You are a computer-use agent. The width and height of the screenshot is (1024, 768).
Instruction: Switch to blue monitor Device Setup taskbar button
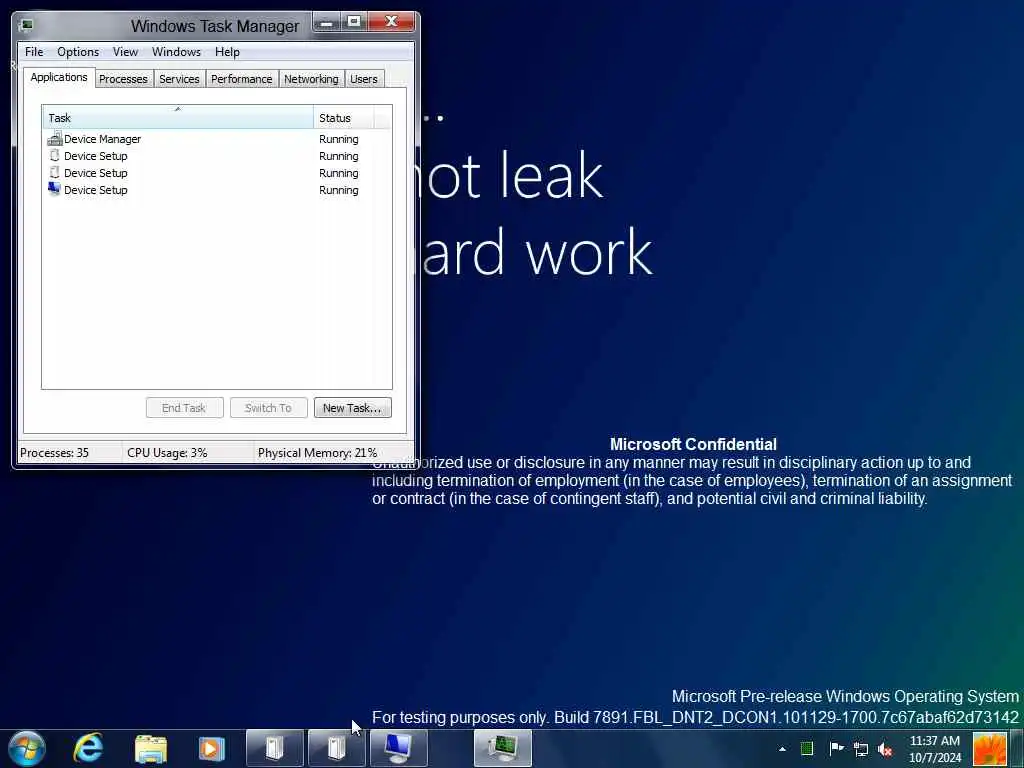[398, 748]
